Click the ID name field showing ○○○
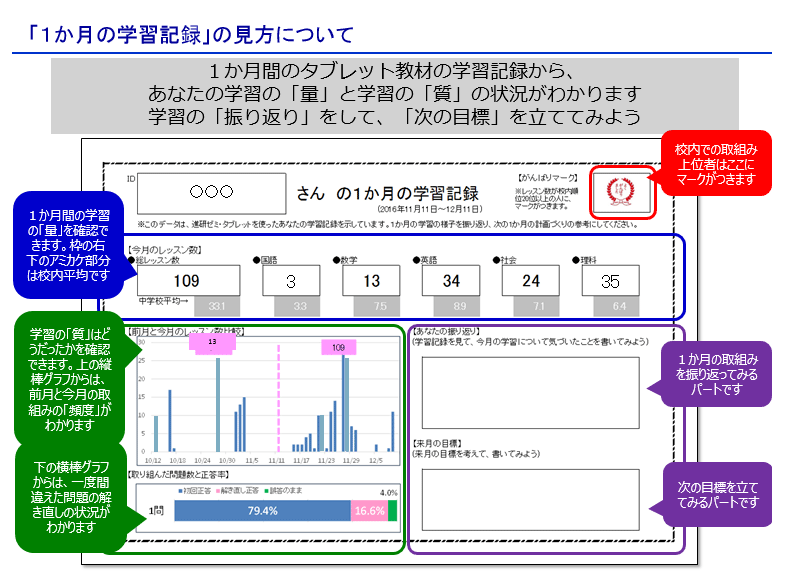 pos(211,191)
